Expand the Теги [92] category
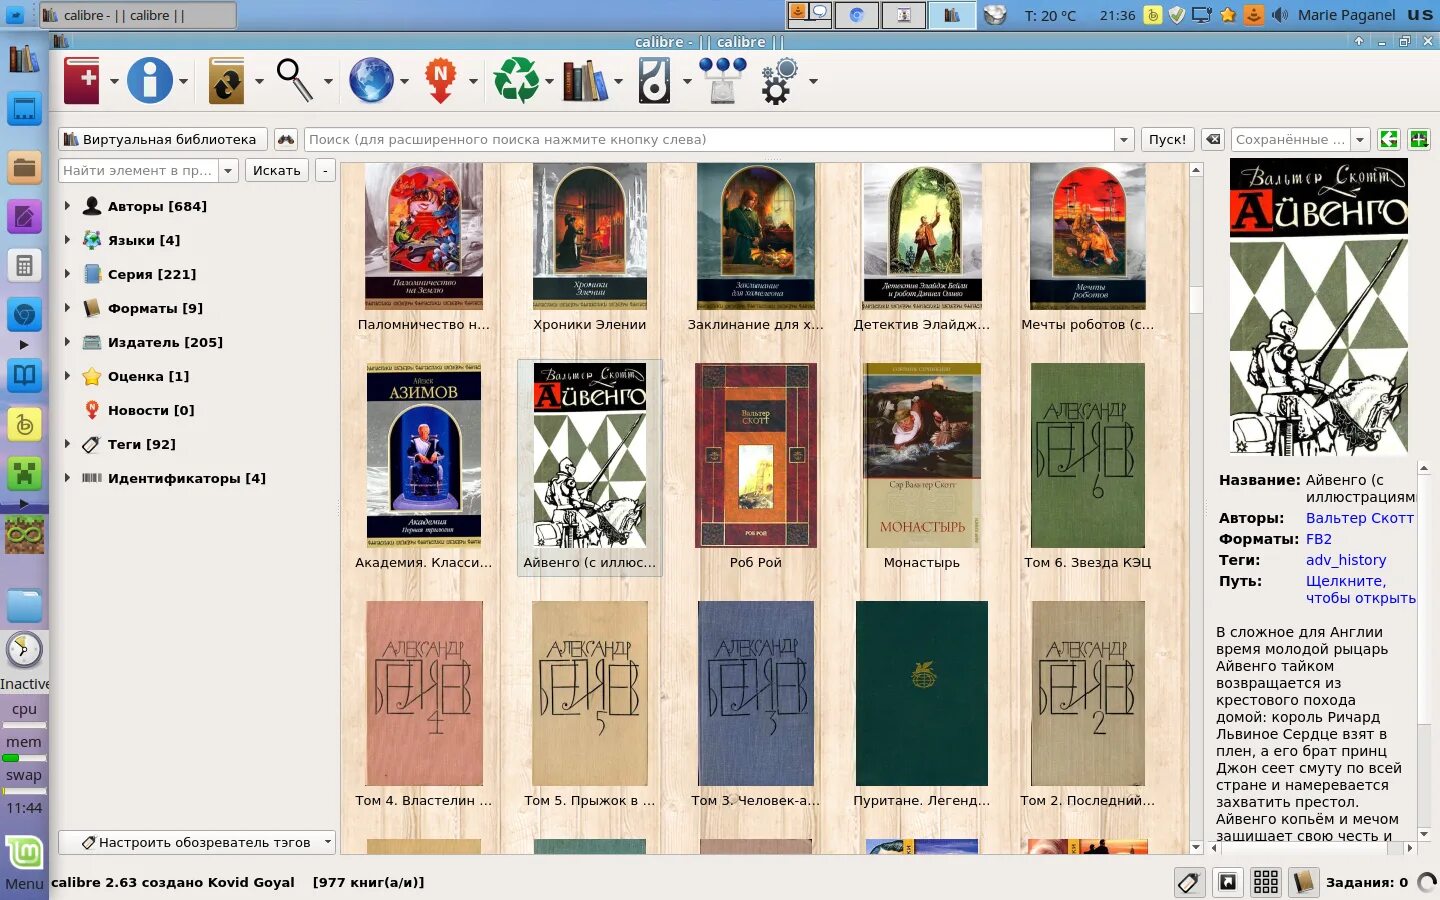This screenshot has height=900, width=1440. [x=67, y=444]
